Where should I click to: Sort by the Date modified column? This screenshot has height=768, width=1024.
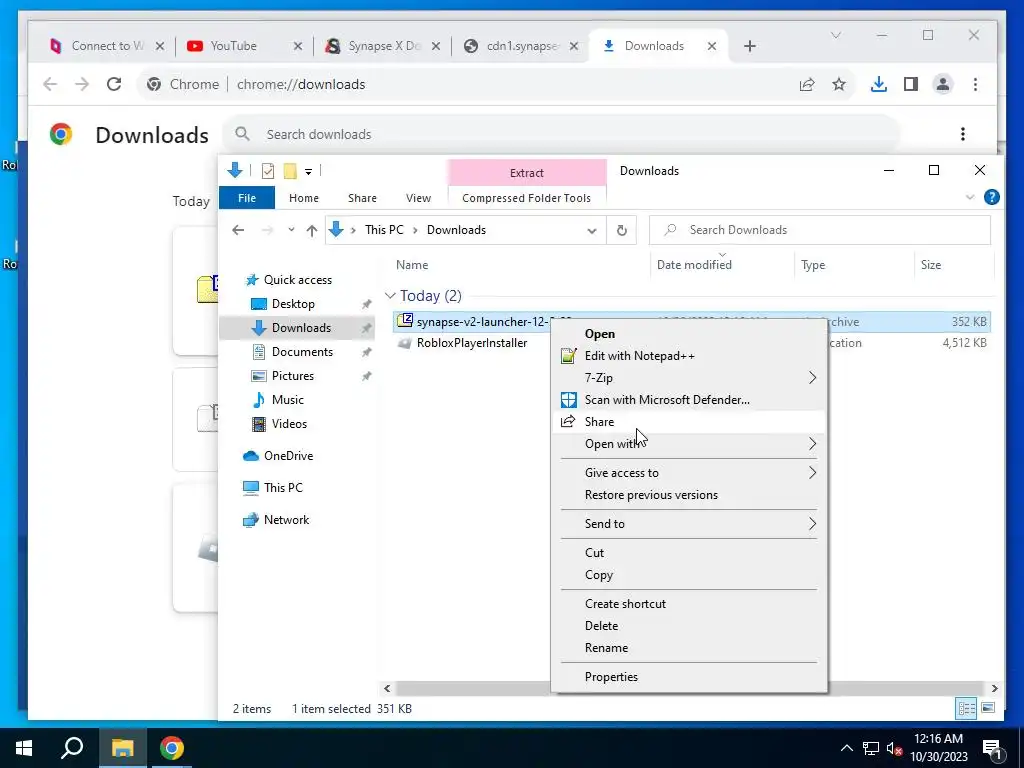tap(694, 264)
